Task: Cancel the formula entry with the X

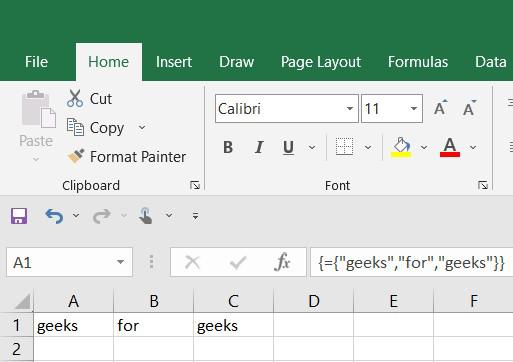Action: pos(192,262)
